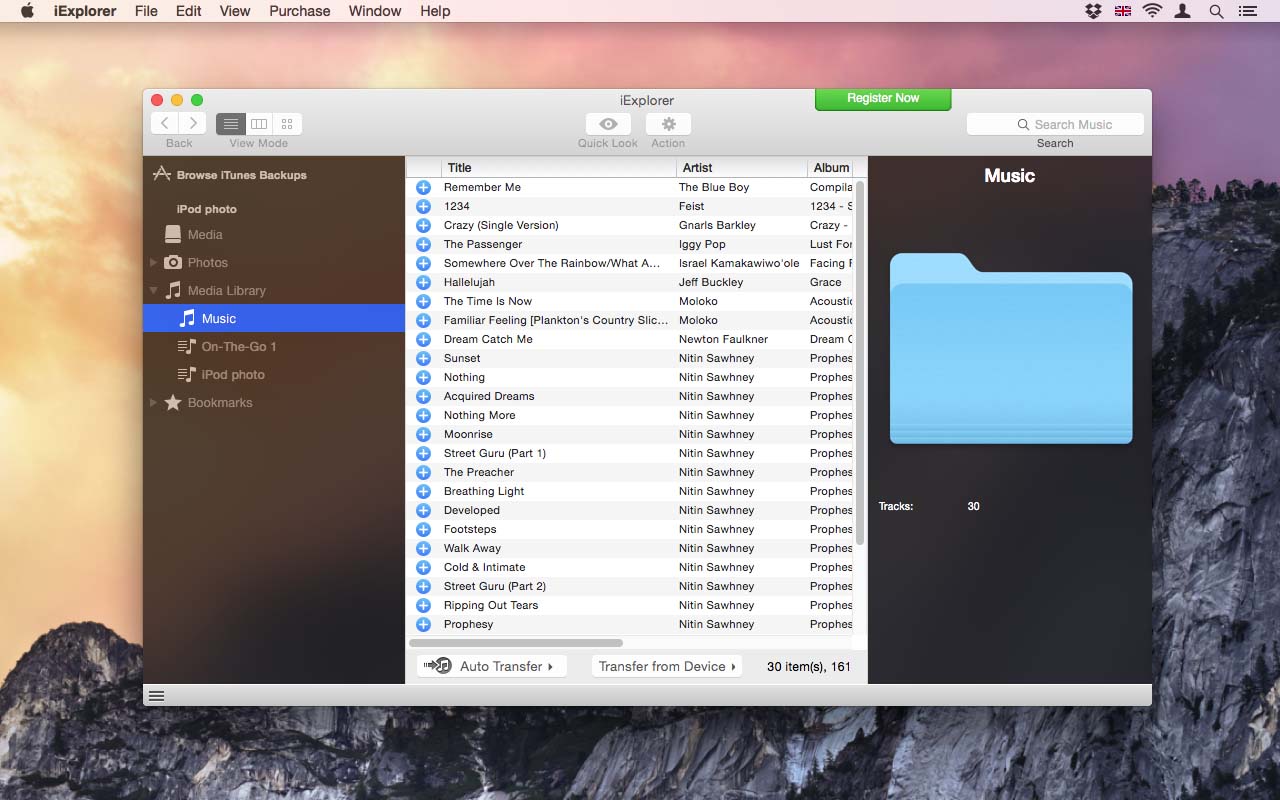This screenshot has height=800, width=1280.
Task: Click plus icon beside Remember Me
Action: pos(423,187)
